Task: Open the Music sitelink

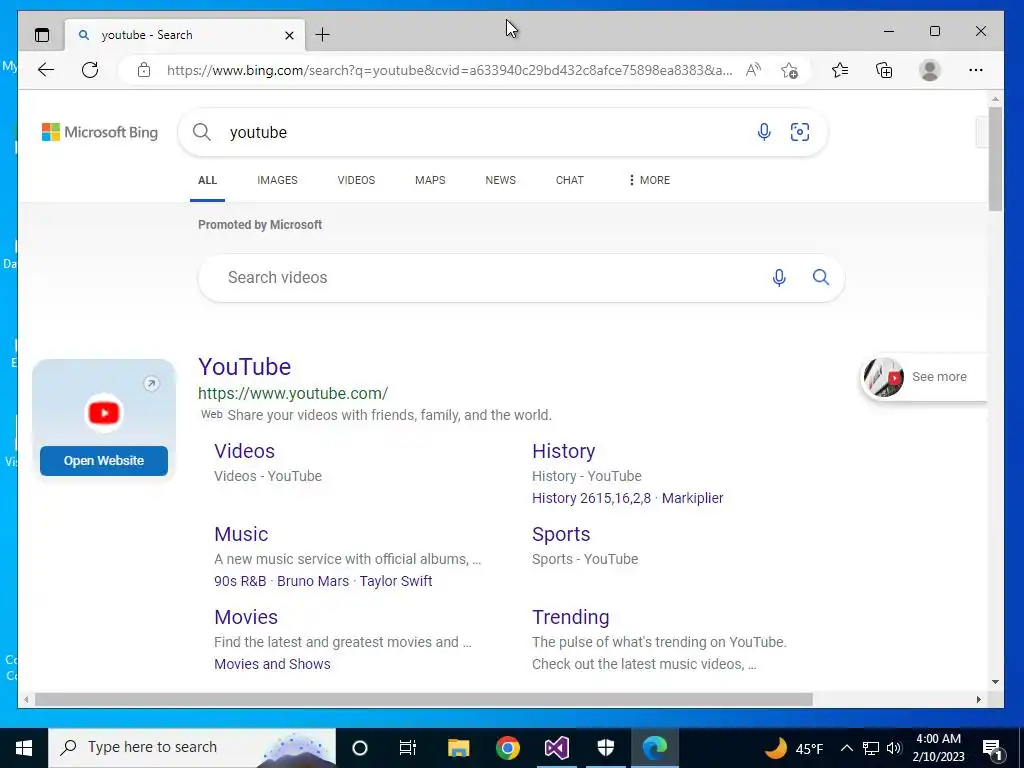Action: point(241,534)
